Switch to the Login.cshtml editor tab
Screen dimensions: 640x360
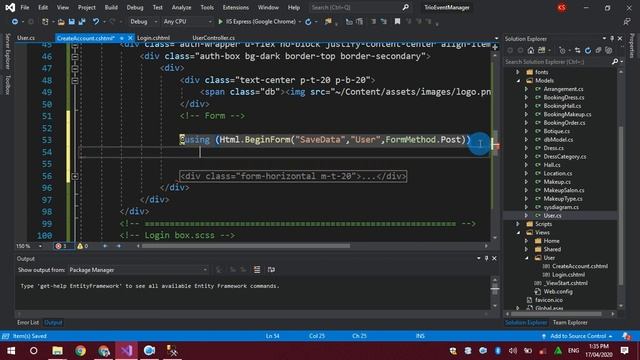point(153,38)
